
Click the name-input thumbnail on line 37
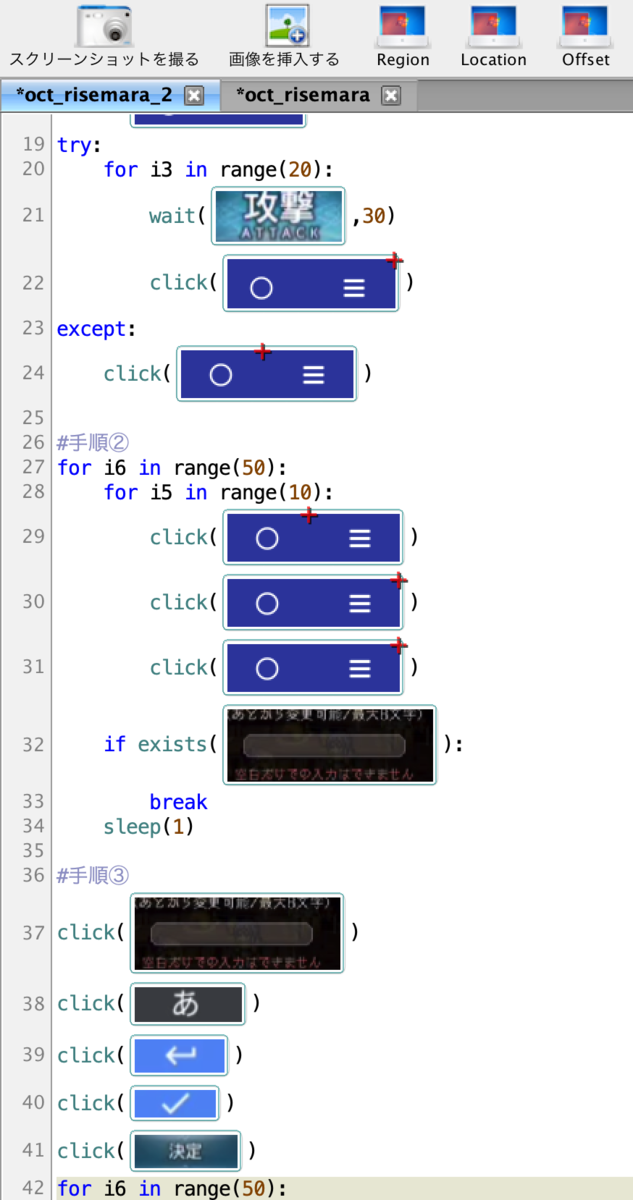237,933
